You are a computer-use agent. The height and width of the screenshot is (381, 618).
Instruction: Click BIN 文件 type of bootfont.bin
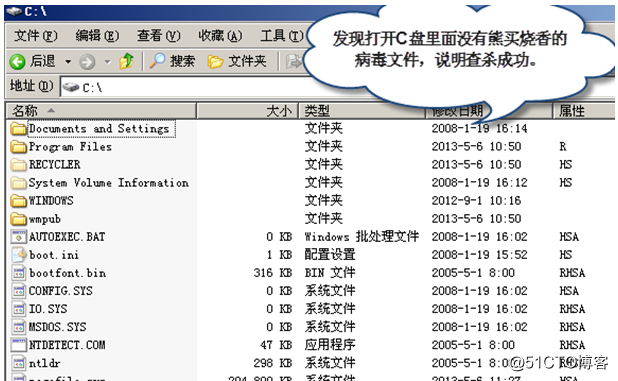(330, 273)
